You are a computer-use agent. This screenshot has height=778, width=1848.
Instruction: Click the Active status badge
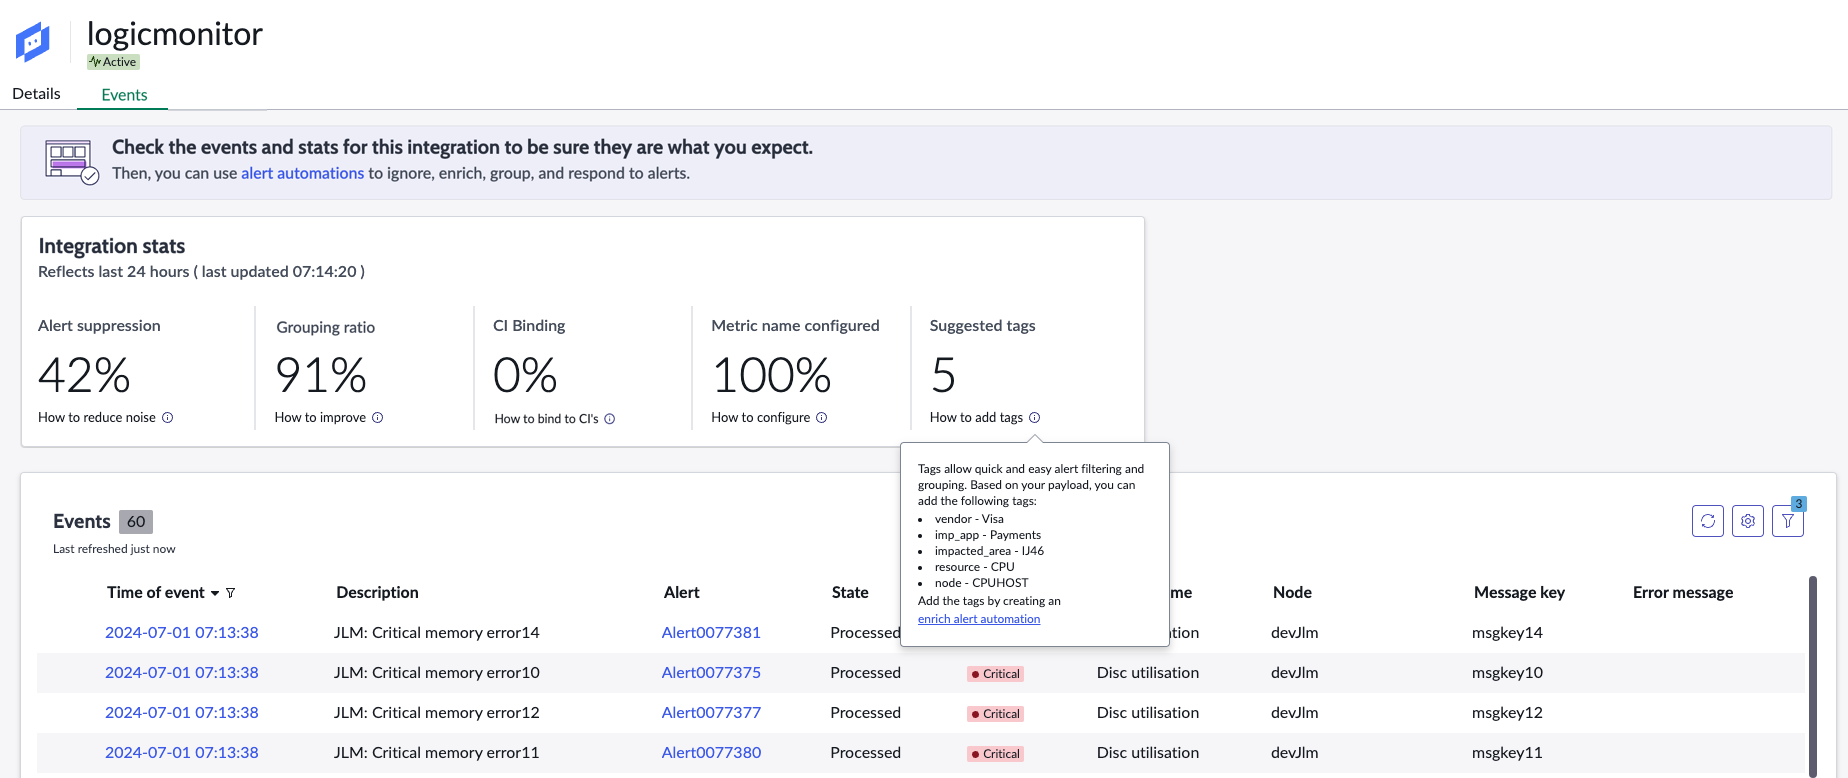[113, 62]
